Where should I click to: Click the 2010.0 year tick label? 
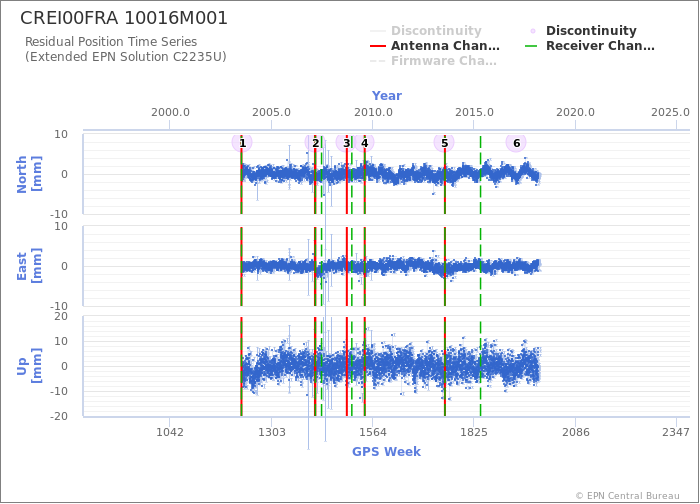pos(373,112)
